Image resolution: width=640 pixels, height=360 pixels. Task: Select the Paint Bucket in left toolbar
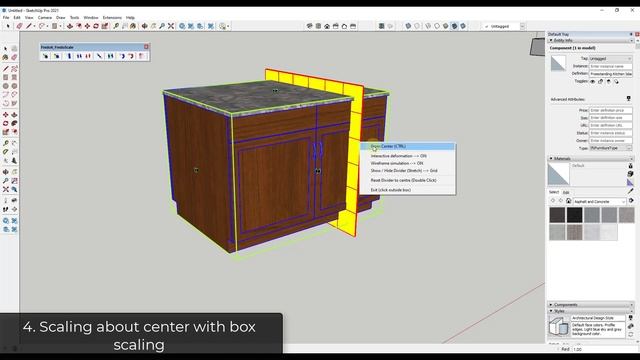click(5, 57)
